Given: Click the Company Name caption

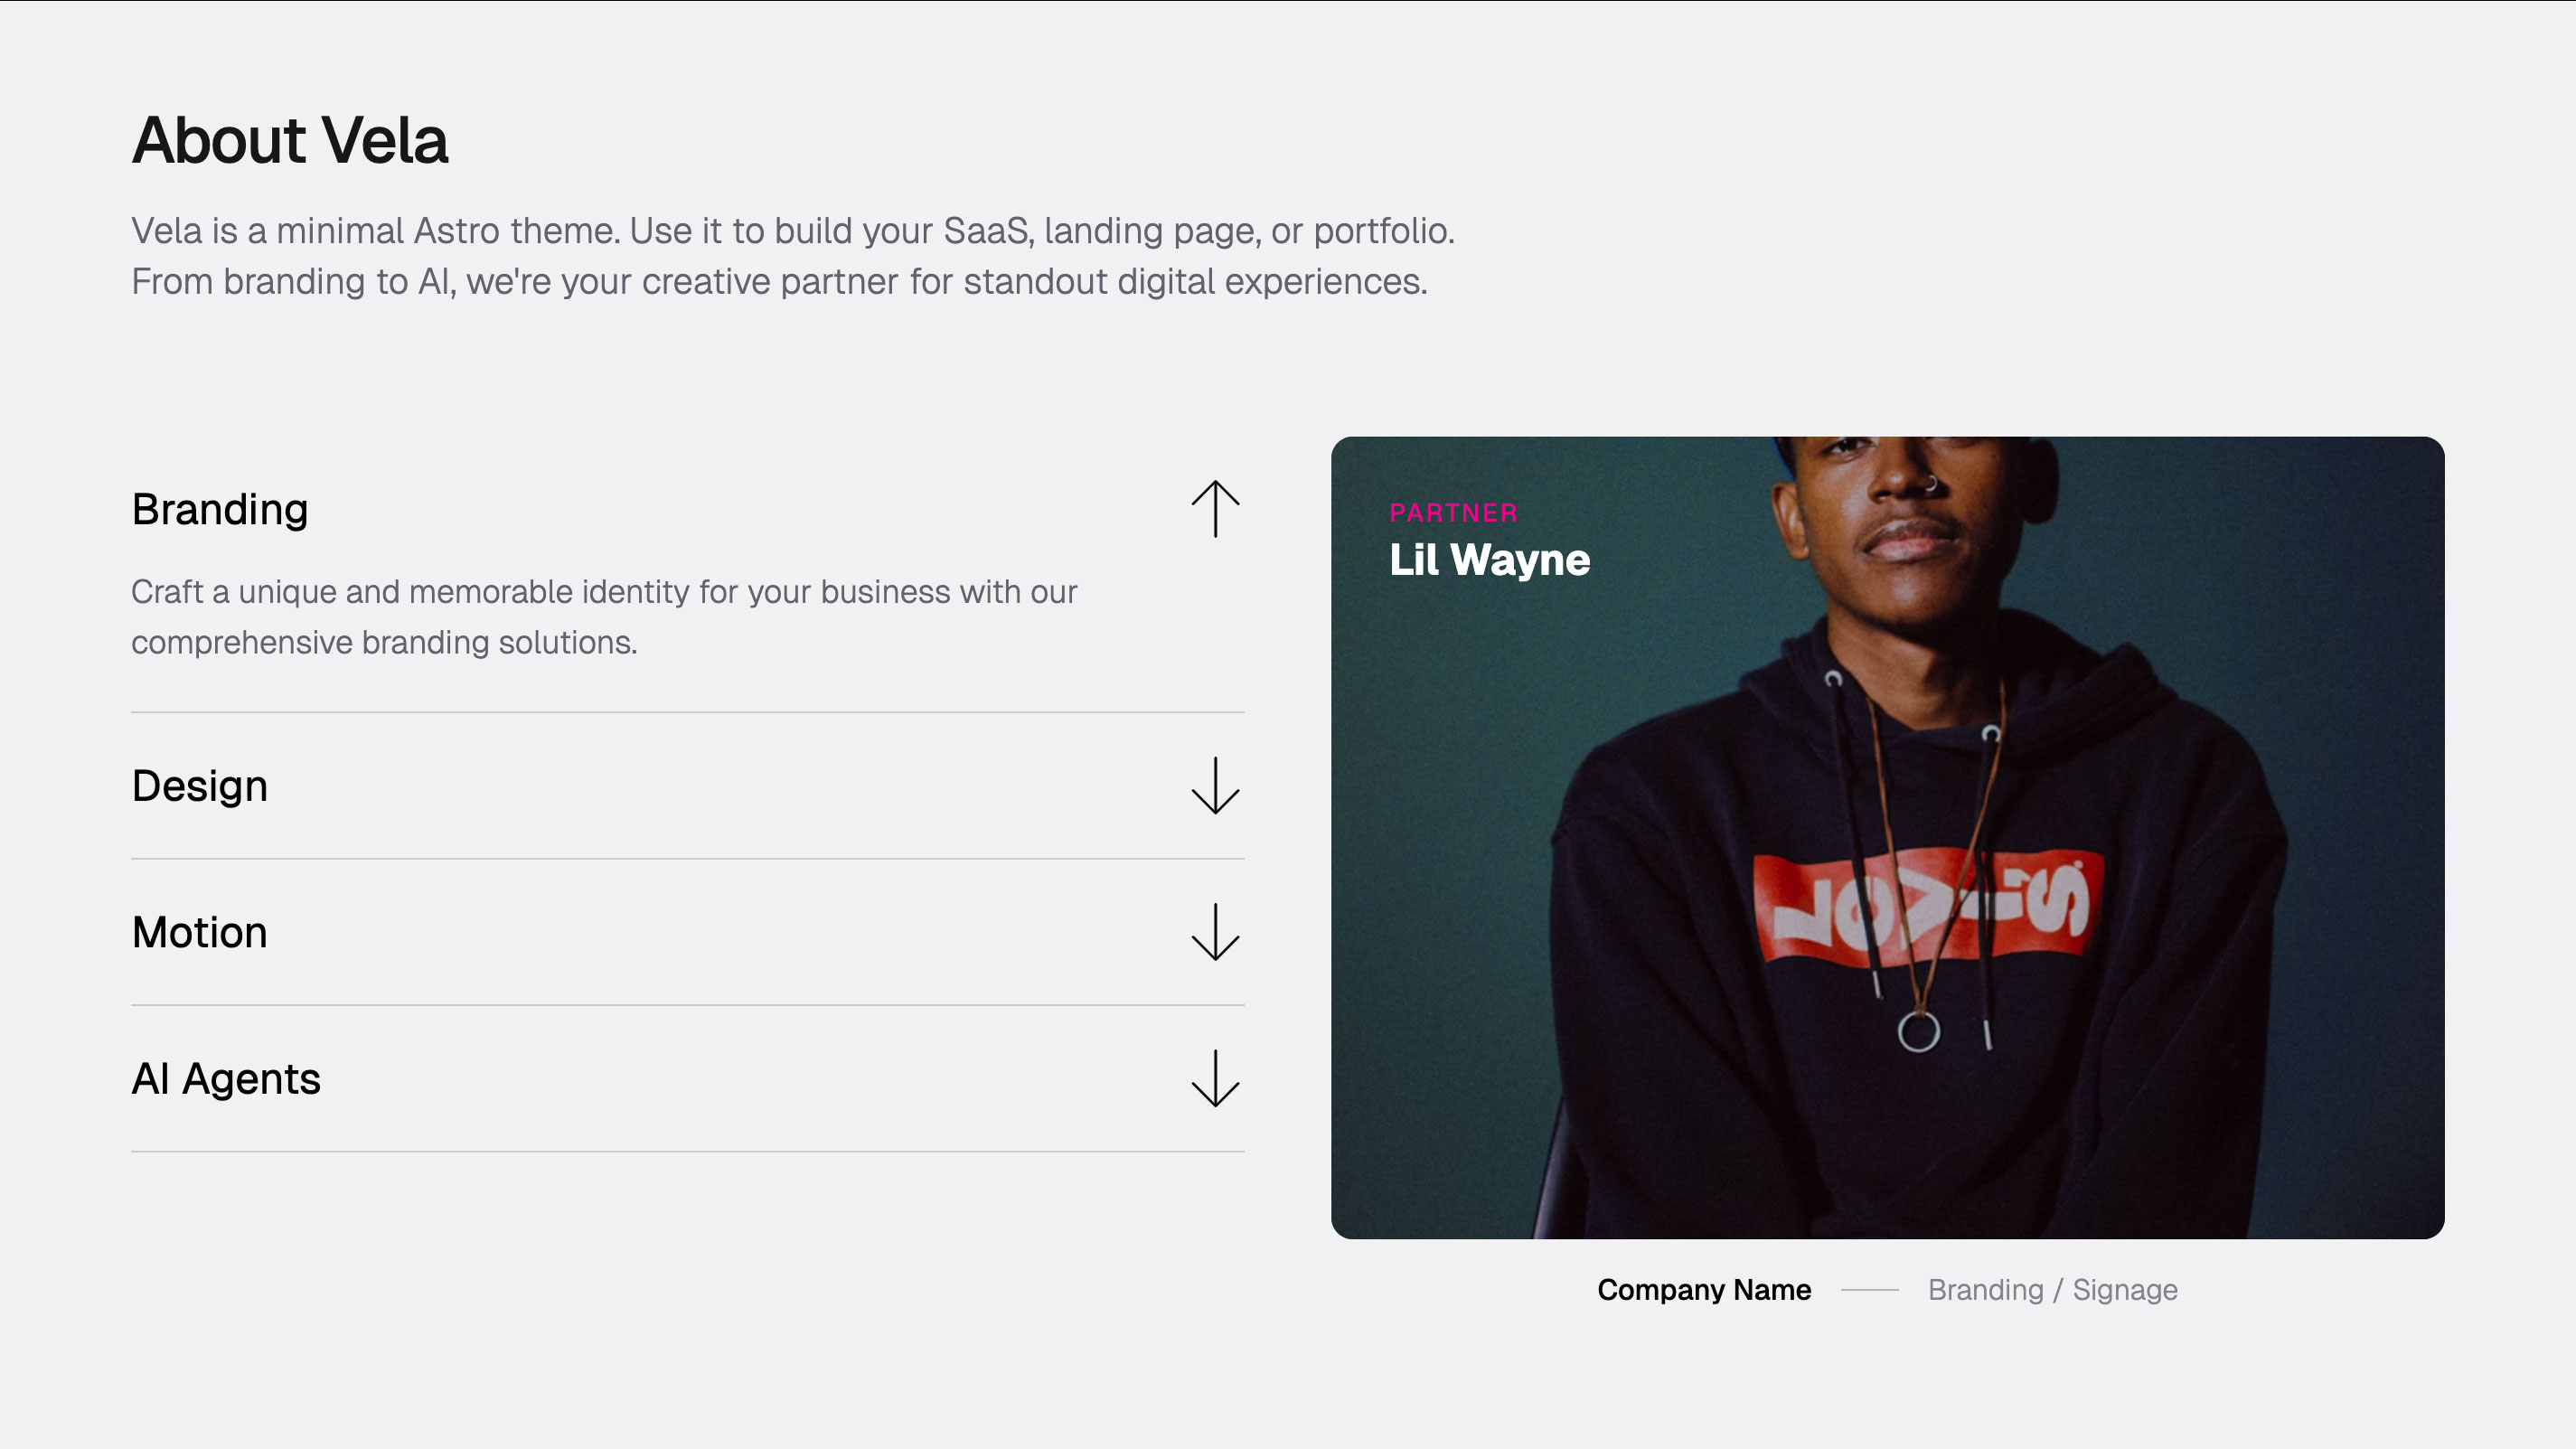Looking at the screenshot, I should tap(1704, 1290).
